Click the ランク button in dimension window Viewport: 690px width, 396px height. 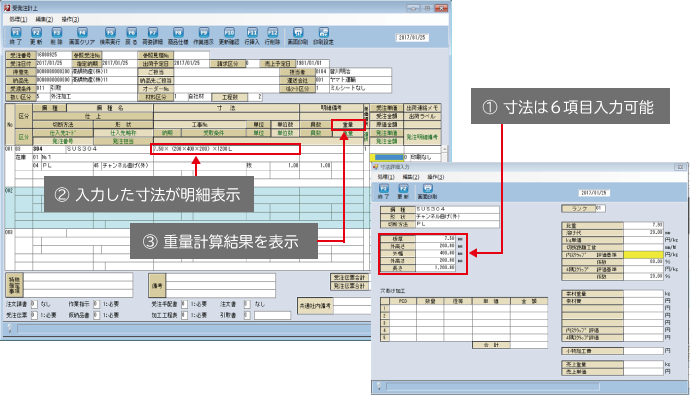tap(578, 209)
